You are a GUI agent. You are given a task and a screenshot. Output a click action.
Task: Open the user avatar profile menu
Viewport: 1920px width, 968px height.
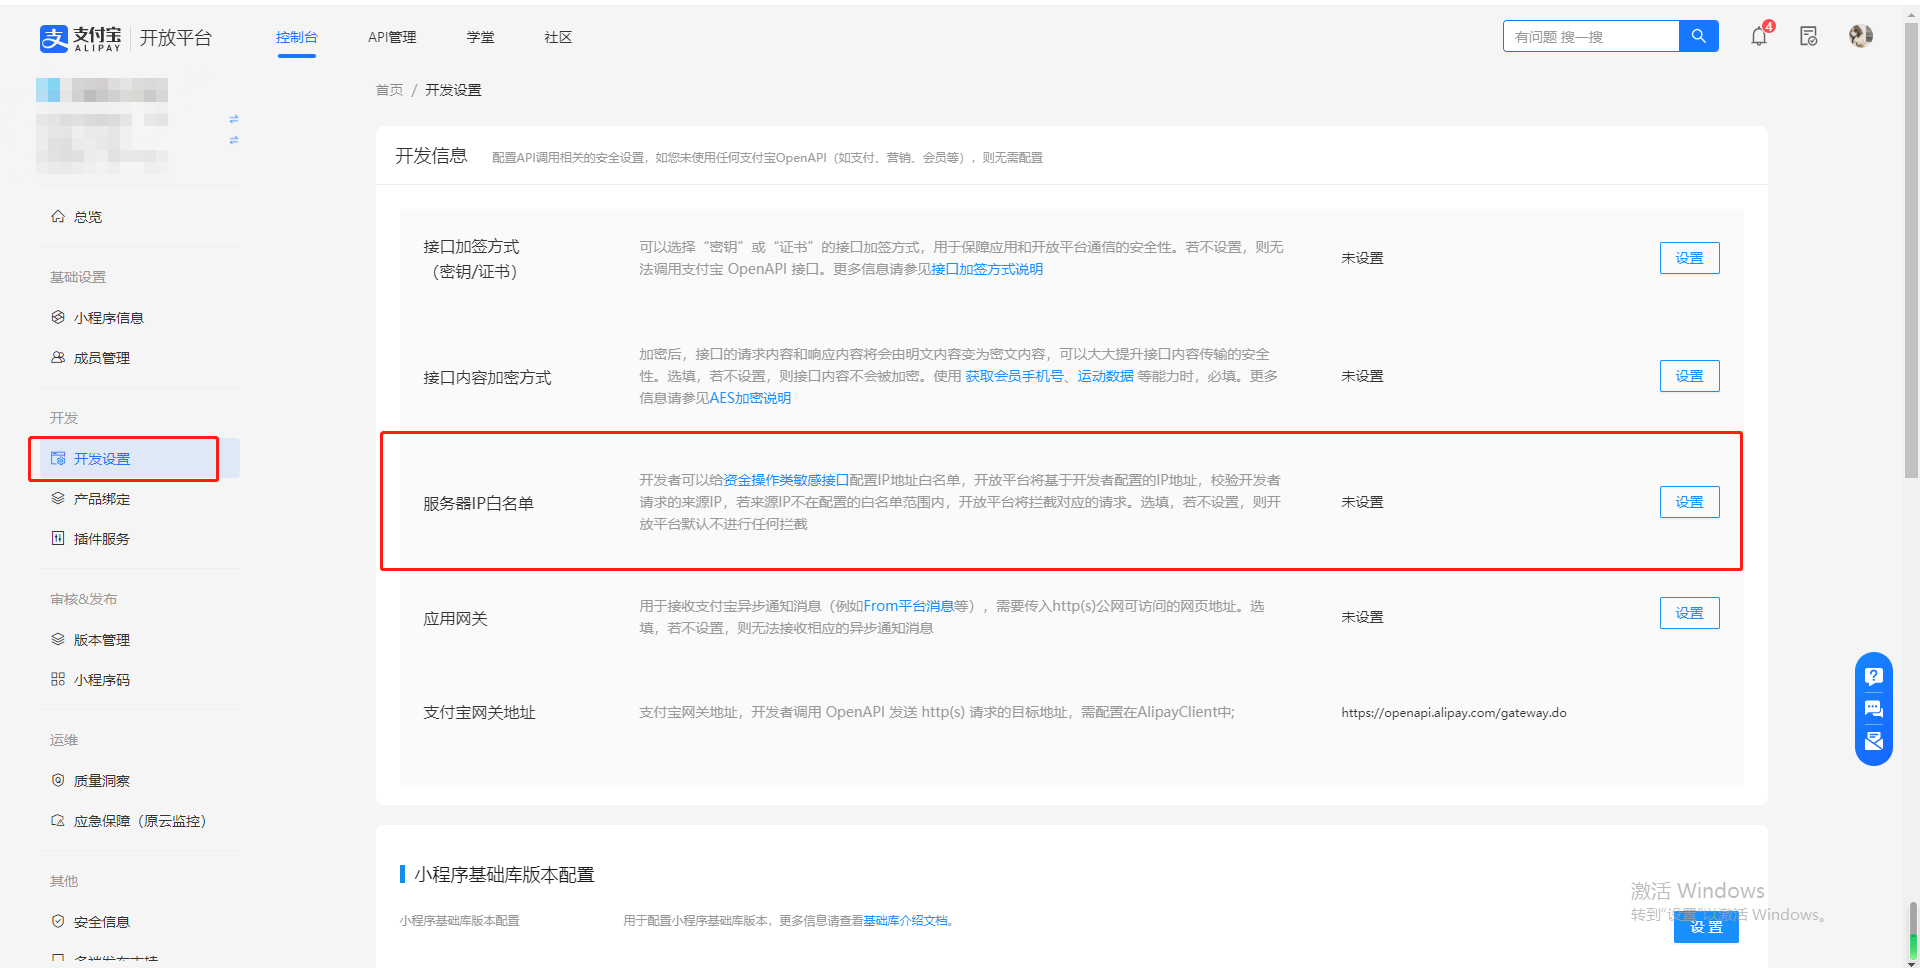[1860, 36]
